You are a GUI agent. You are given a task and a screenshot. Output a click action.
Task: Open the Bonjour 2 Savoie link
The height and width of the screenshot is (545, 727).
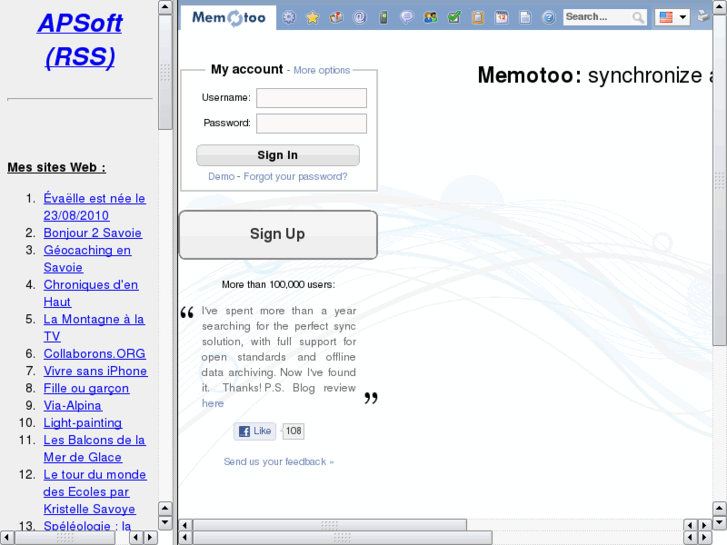(x=93, y=233)
